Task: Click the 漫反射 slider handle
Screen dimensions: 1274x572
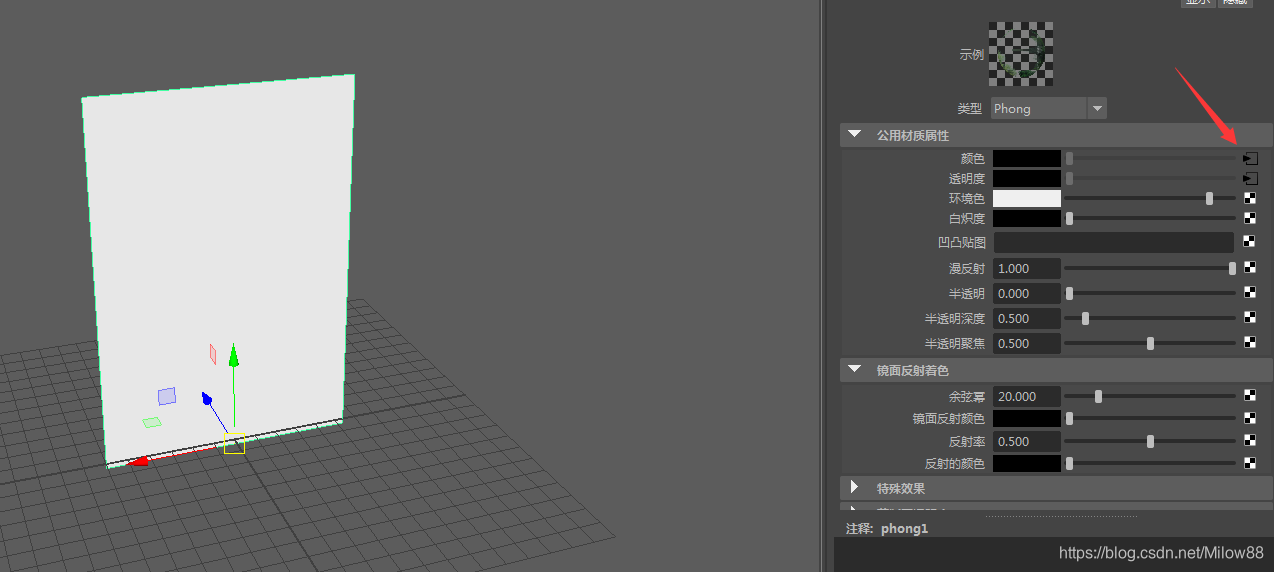Action: [1232, 268]
